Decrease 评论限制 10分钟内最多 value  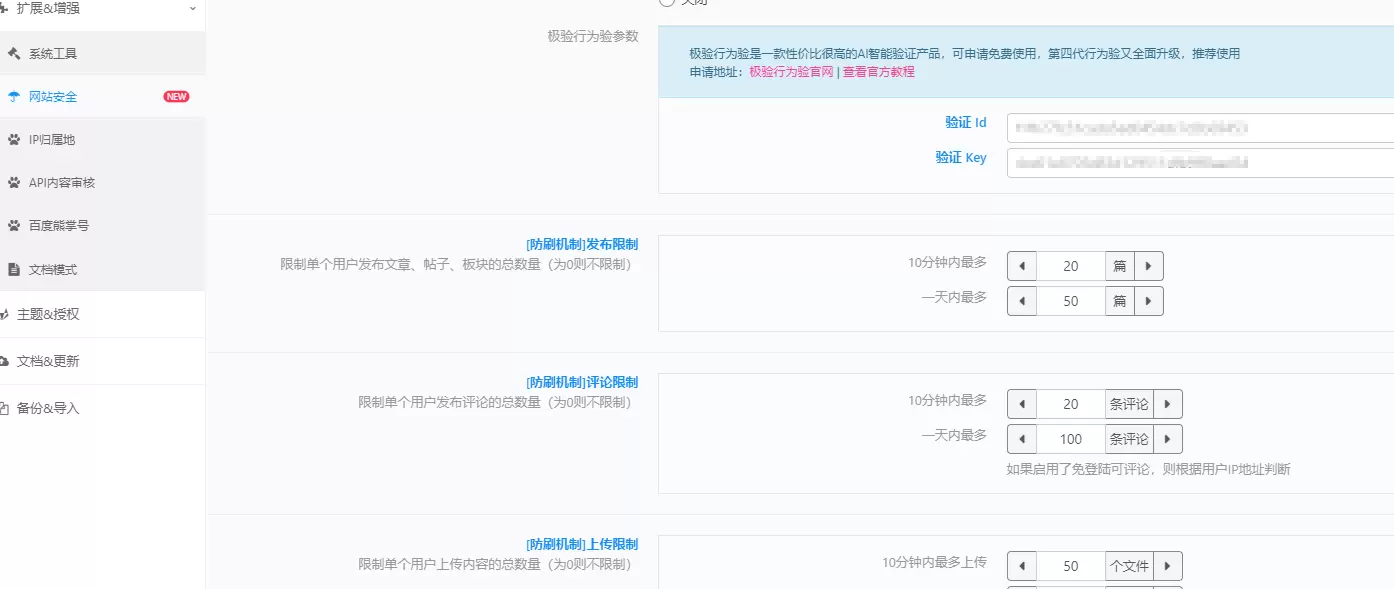[x=1022, y=404]
